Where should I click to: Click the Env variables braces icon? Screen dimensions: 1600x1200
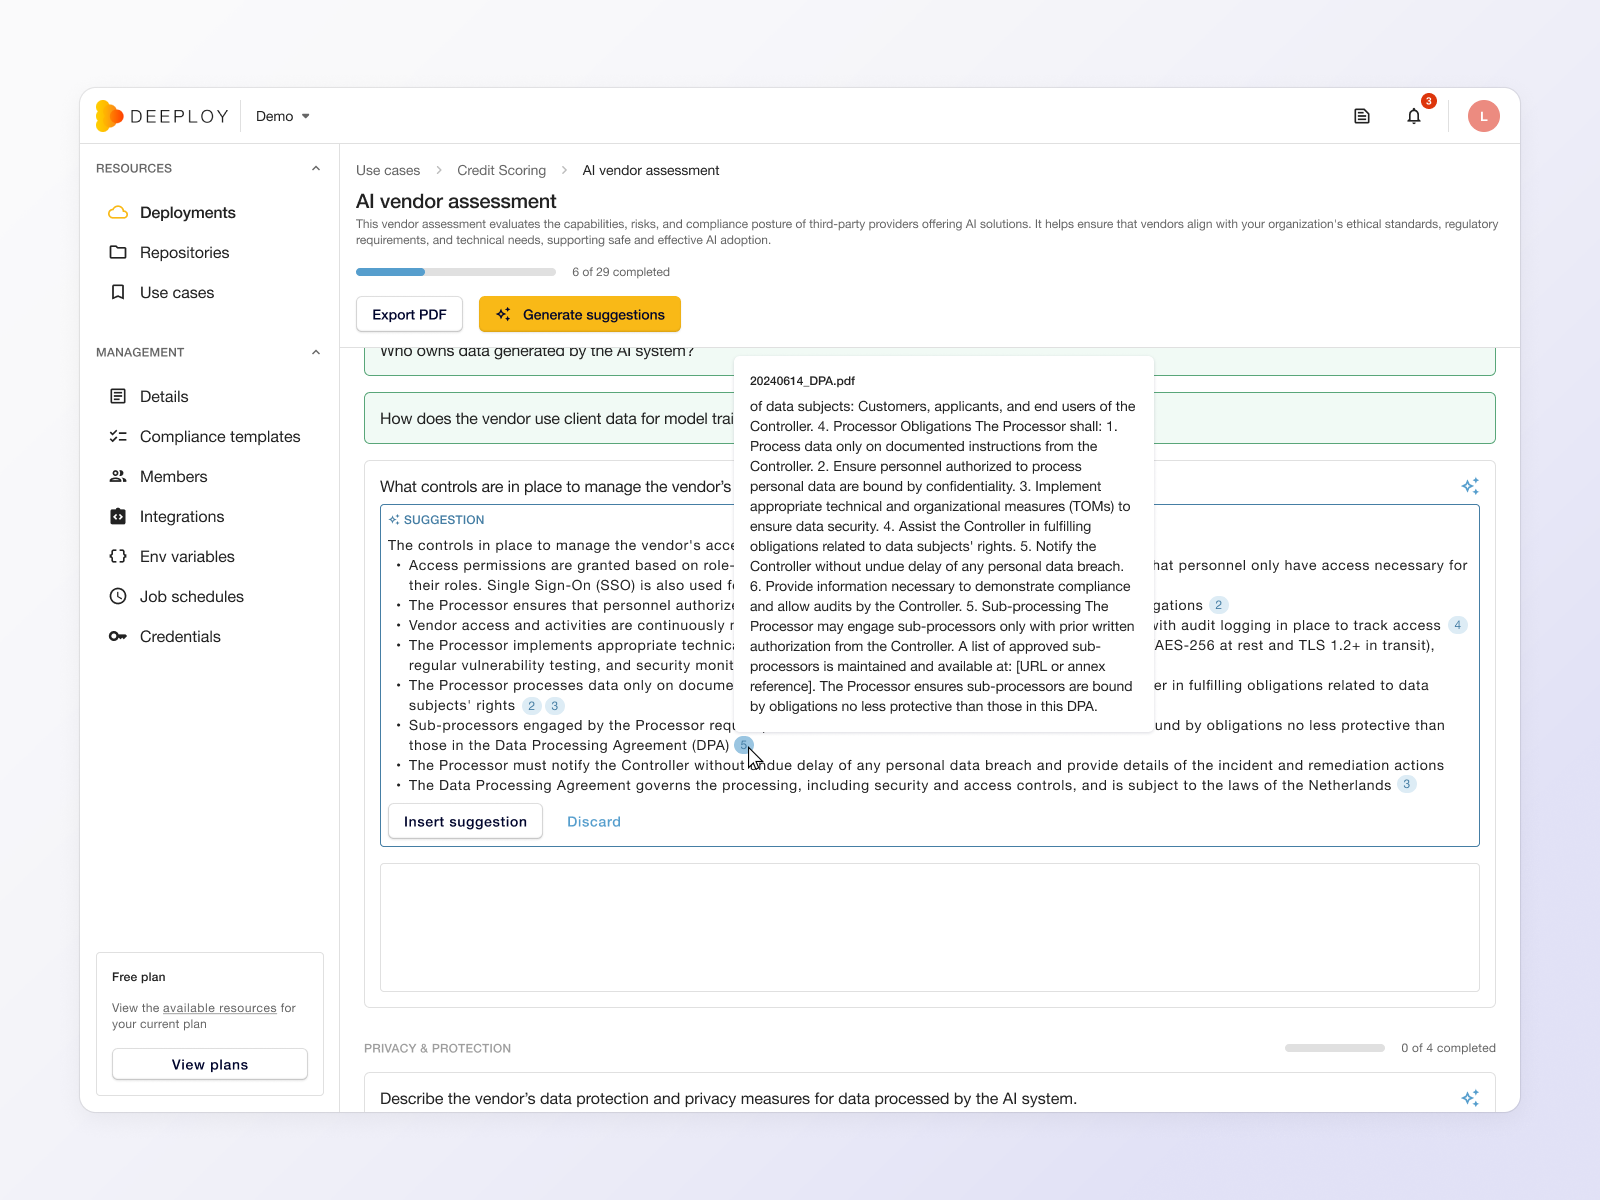point(118,556)
